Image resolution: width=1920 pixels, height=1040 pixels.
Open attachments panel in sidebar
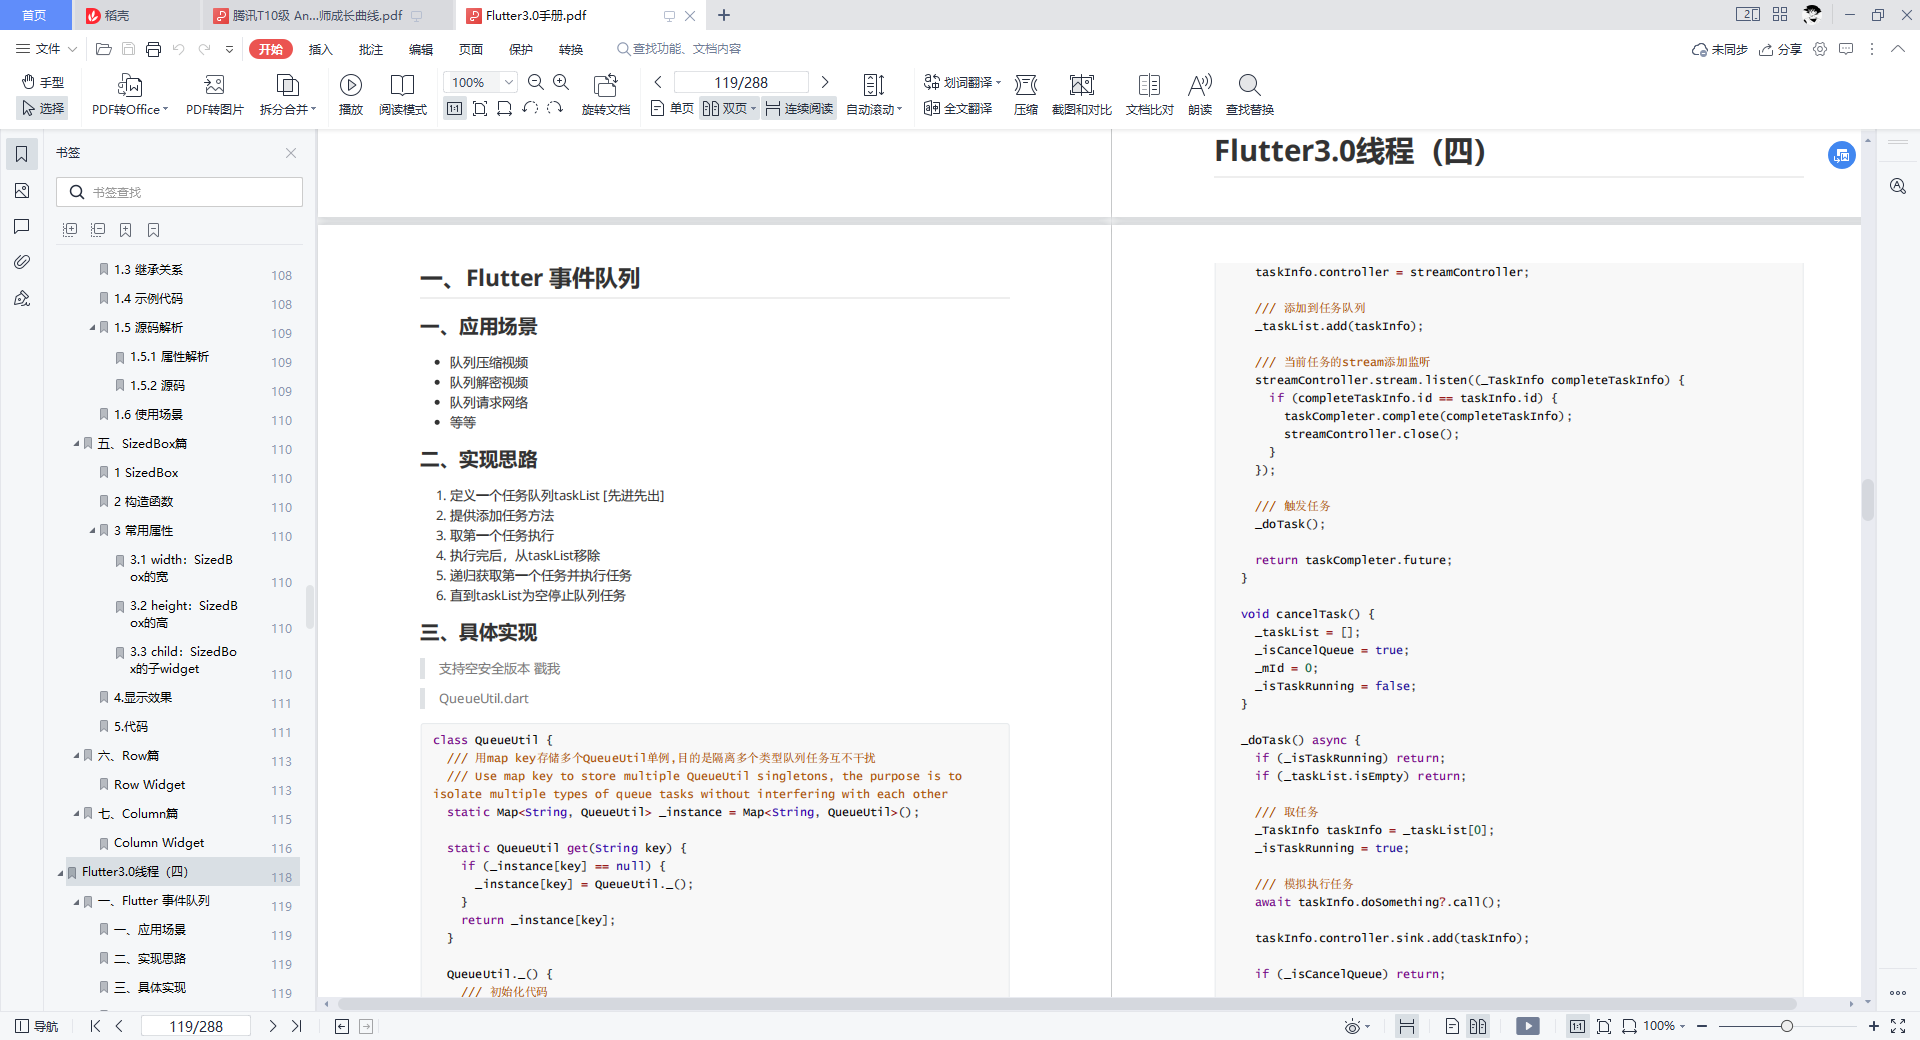22,262
